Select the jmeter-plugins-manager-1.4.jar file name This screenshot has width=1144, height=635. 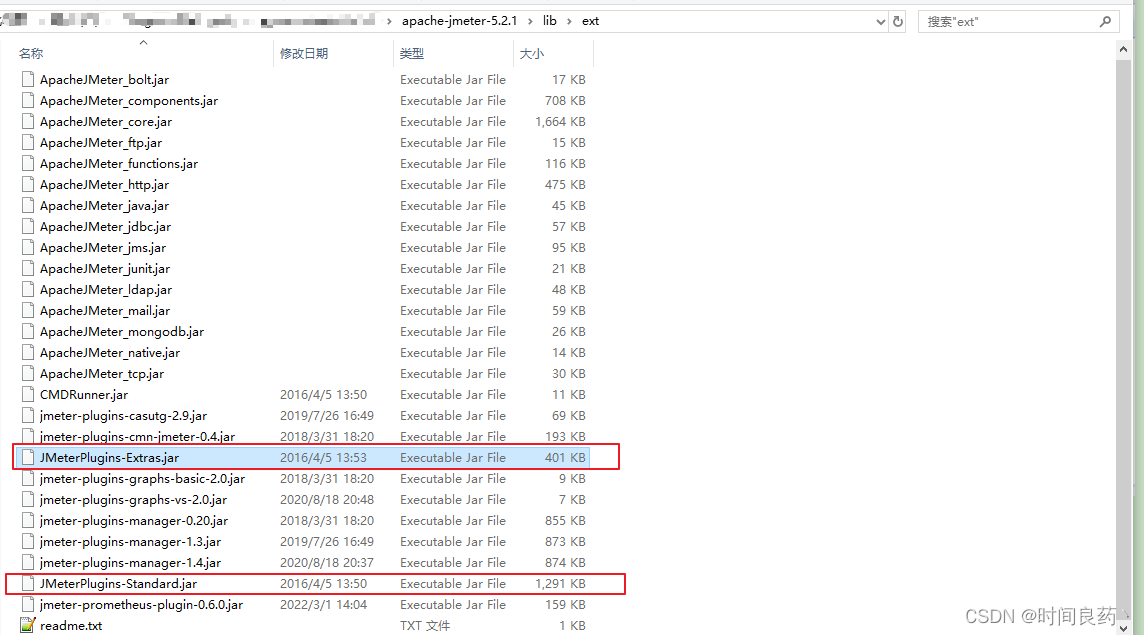[131, 563]
